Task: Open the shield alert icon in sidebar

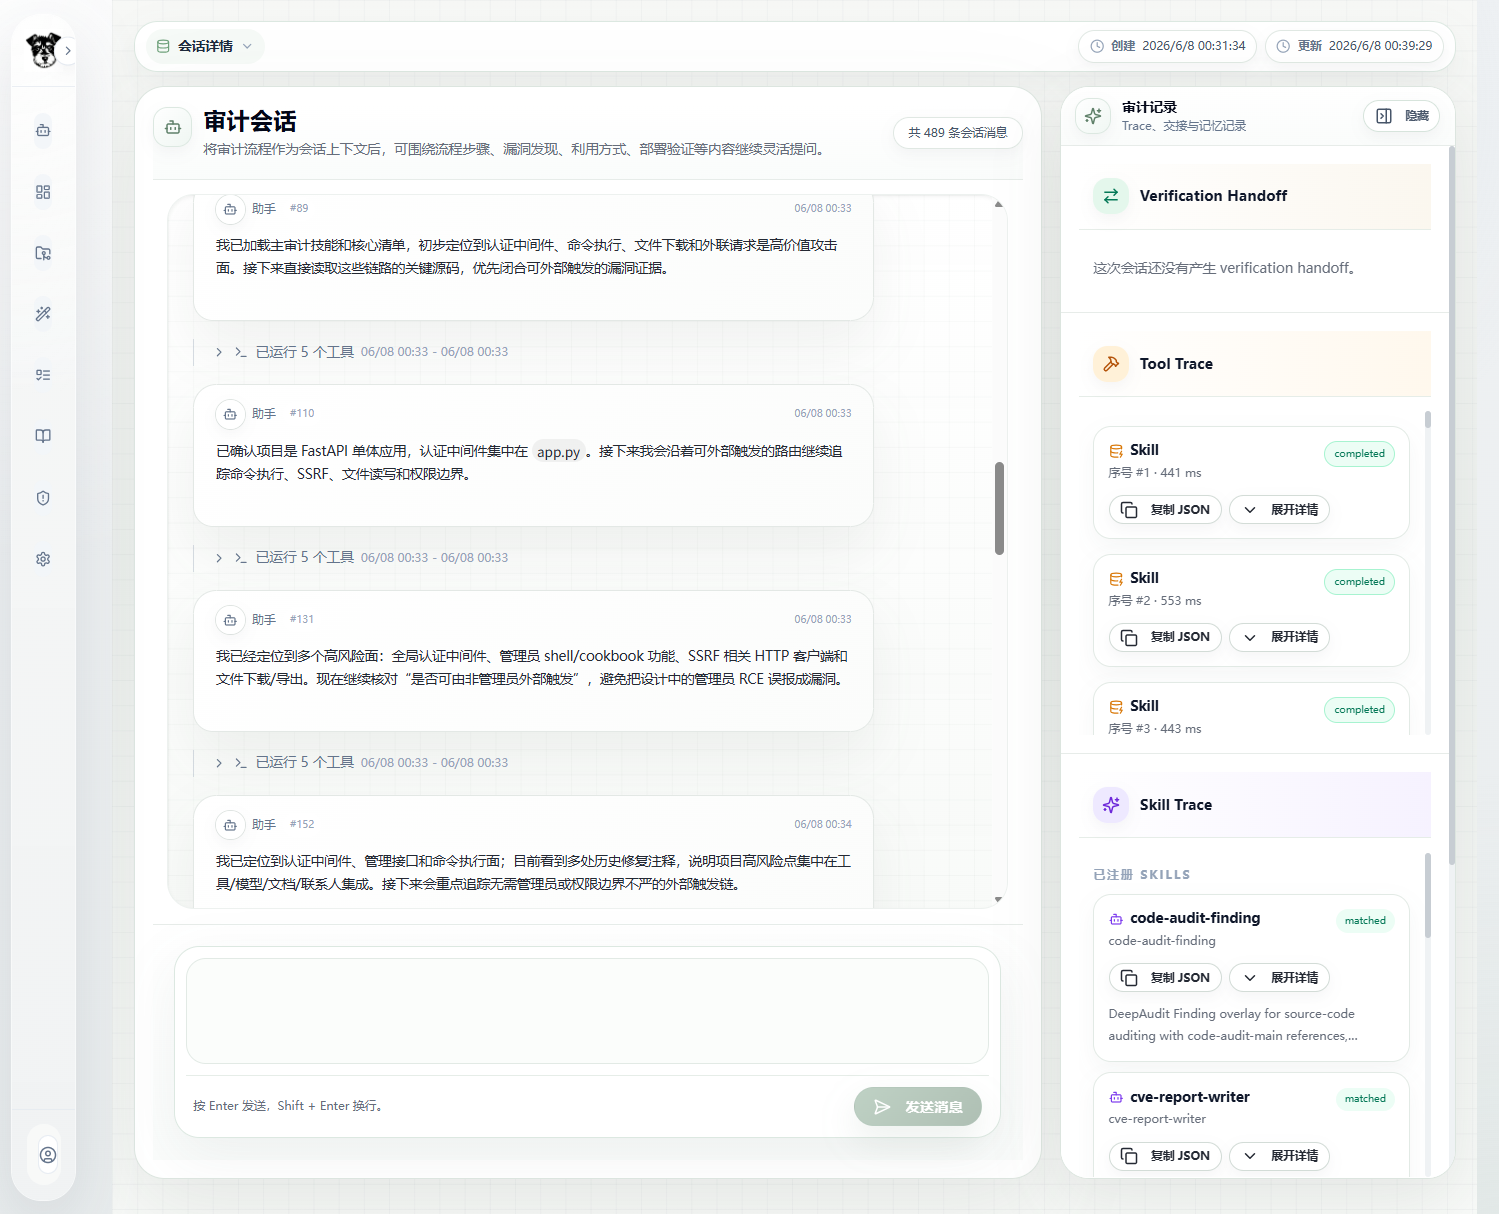Action: pyautogui.click(x=43, y=498)
